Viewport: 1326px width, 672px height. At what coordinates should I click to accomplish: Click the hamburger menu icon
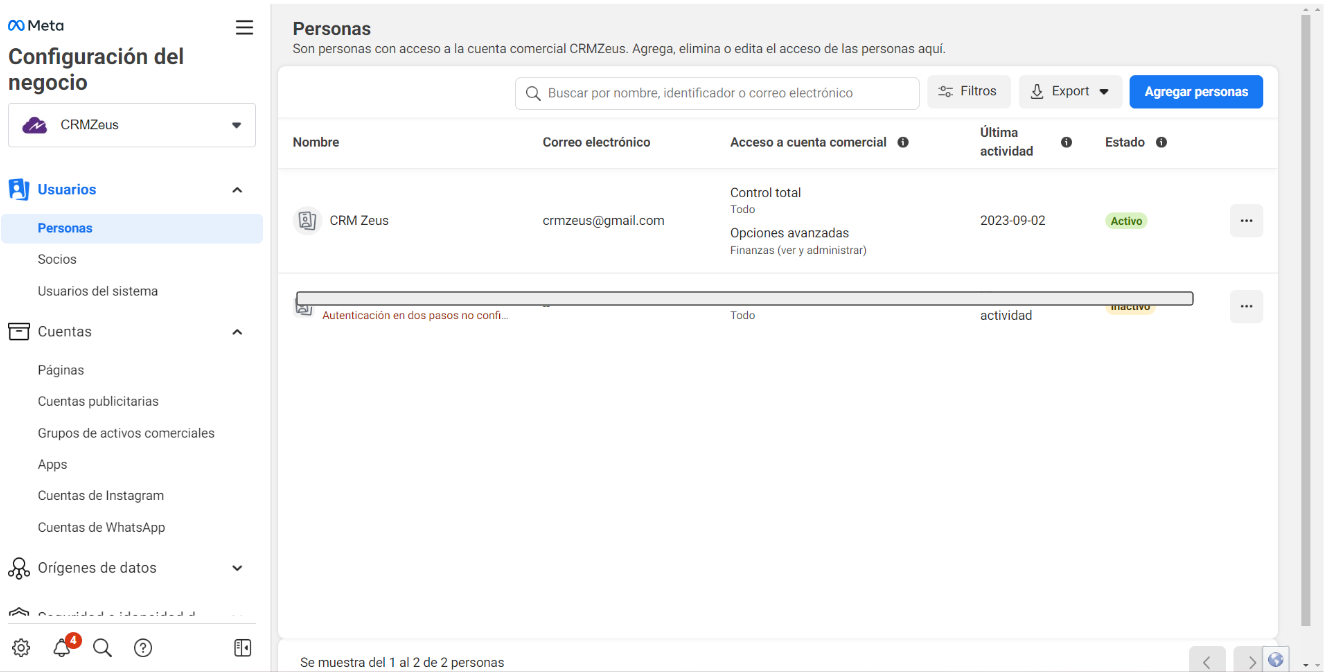pos(244,27)
